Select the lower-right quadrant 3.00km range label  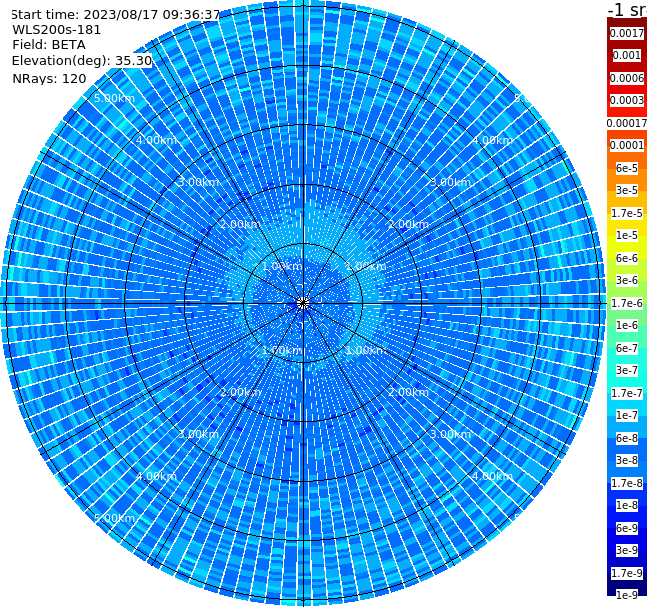(450, 434)
